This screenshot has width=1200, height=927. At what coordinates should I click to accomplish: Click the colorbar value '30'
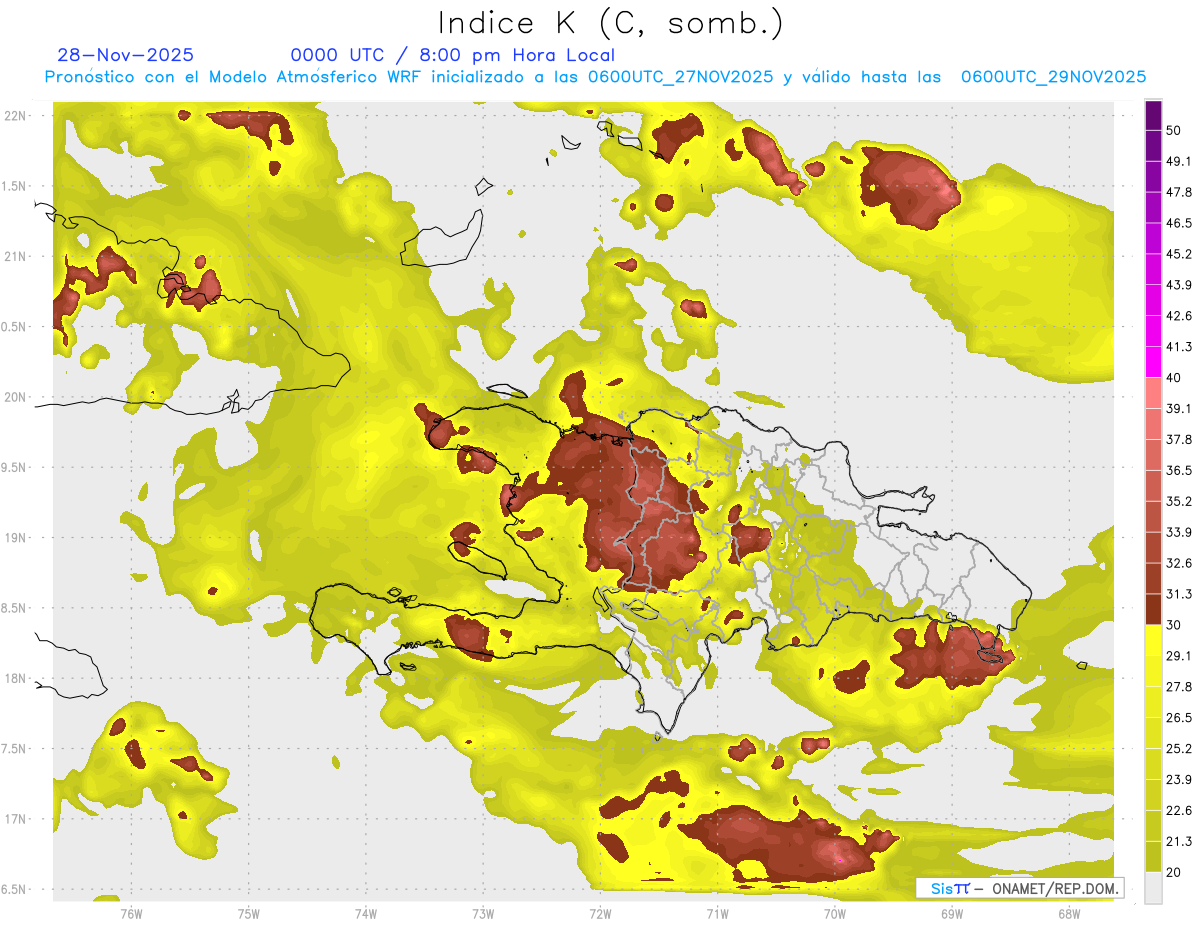1174,625
